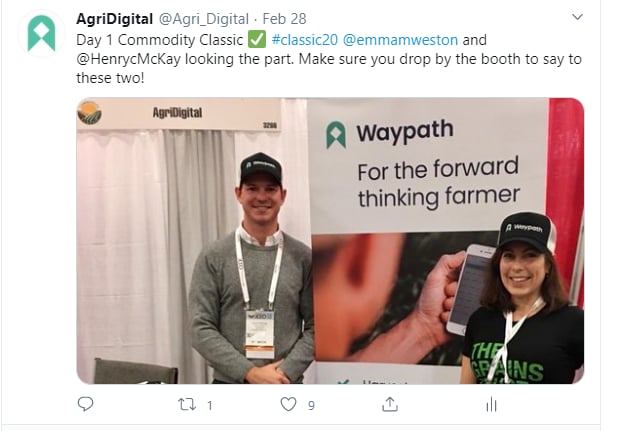Open the #classic20 hashtag
Screen dimensions: 625x431
pos(305,40)
